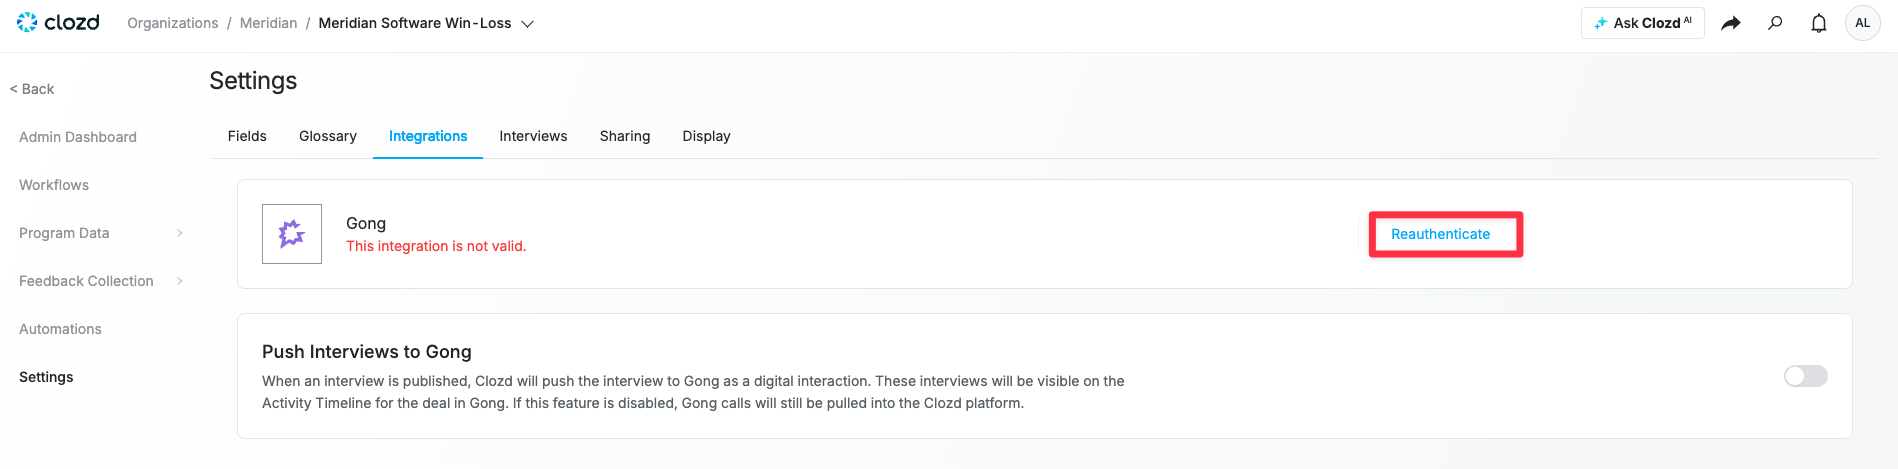Image resolution: width=1898 pixels, height=469 pixels.
Task: Enable Push Interviews to Gong toggle
Action: tap(1805, 376)
